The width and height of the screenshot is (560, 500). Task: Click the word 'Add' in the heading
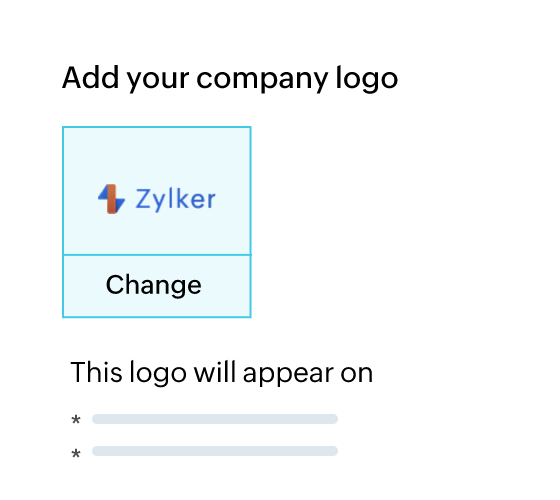click(90, 77)
